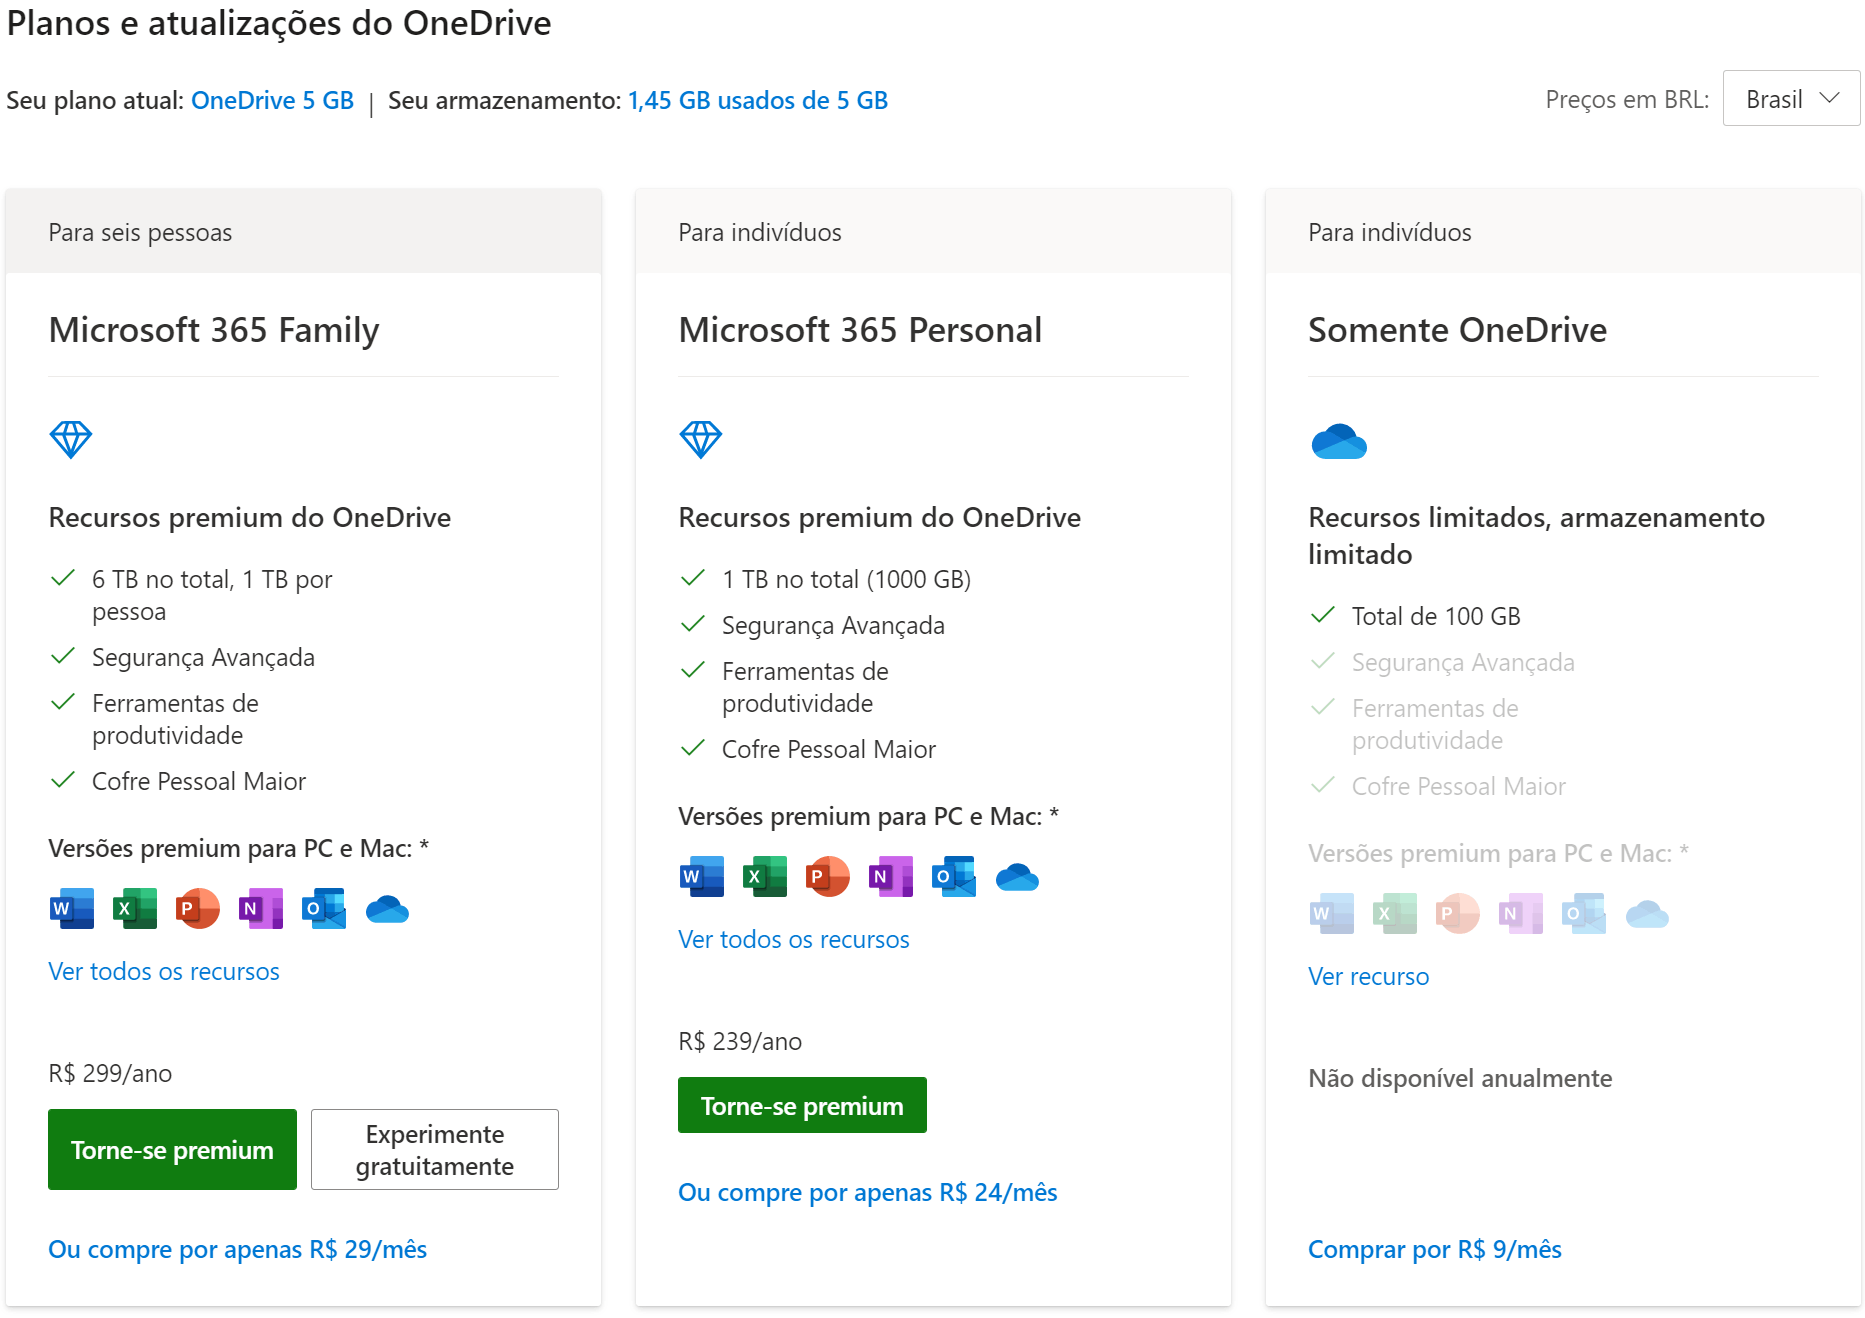Click the Outlook icon in Microsoft 365 Family

[324, 909]
